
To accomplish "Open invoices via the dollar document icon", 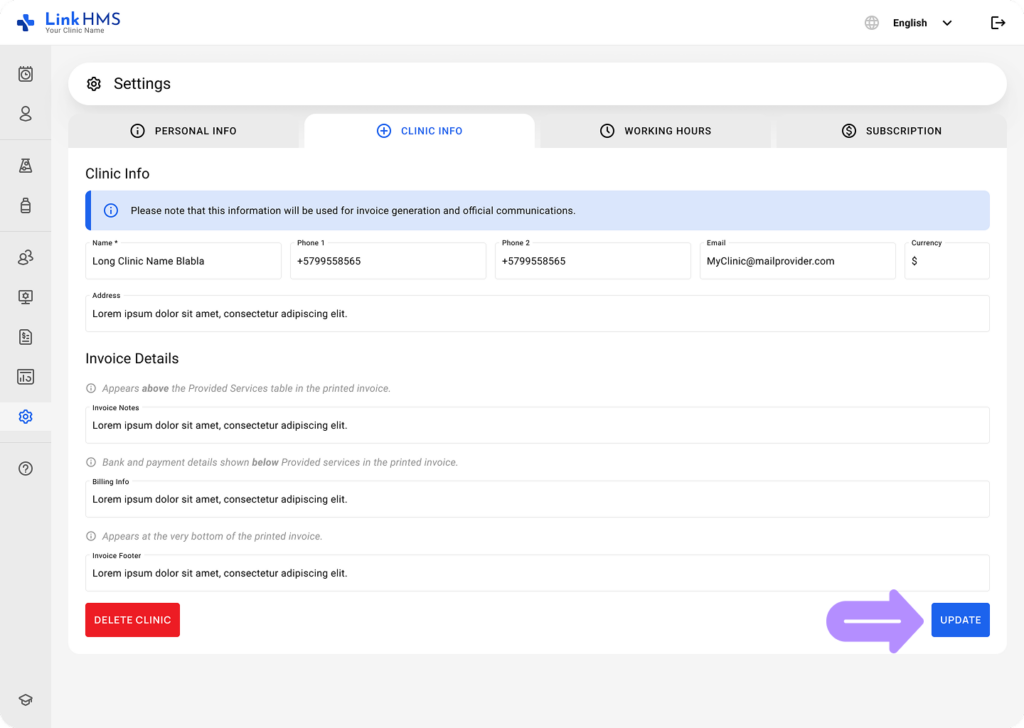I will click(x=25, y=337).
